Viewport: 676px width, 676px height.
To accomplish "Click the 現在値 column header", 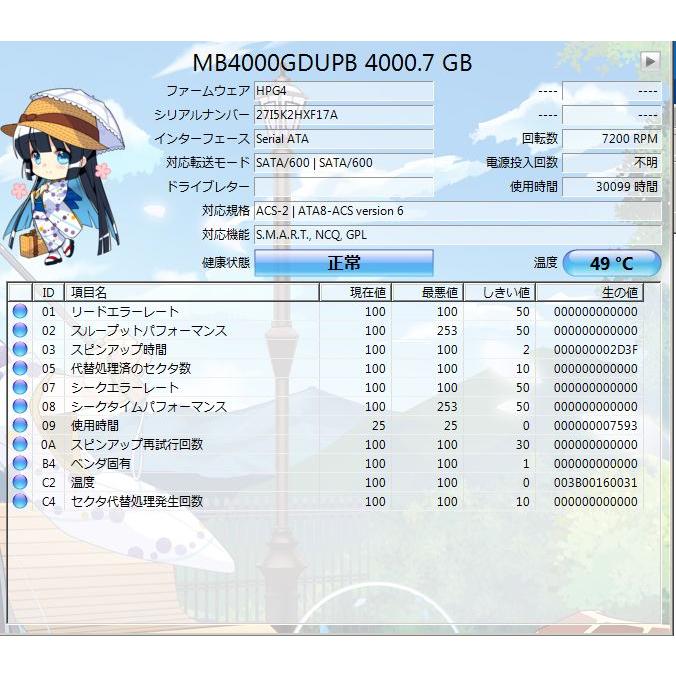I will click(x=355, y=292).
